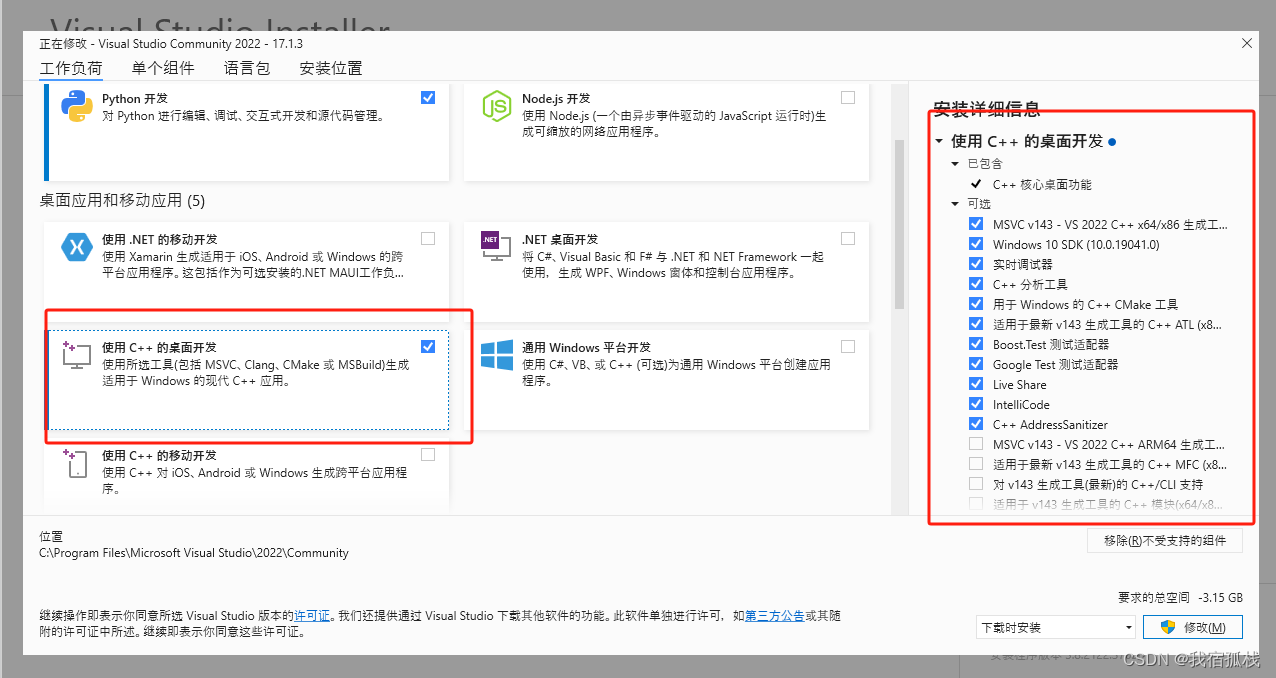This screenshot has width=1276, height=678.
Task: Click the Xamarin .NET mobile development icon
Action: point(77,246)
